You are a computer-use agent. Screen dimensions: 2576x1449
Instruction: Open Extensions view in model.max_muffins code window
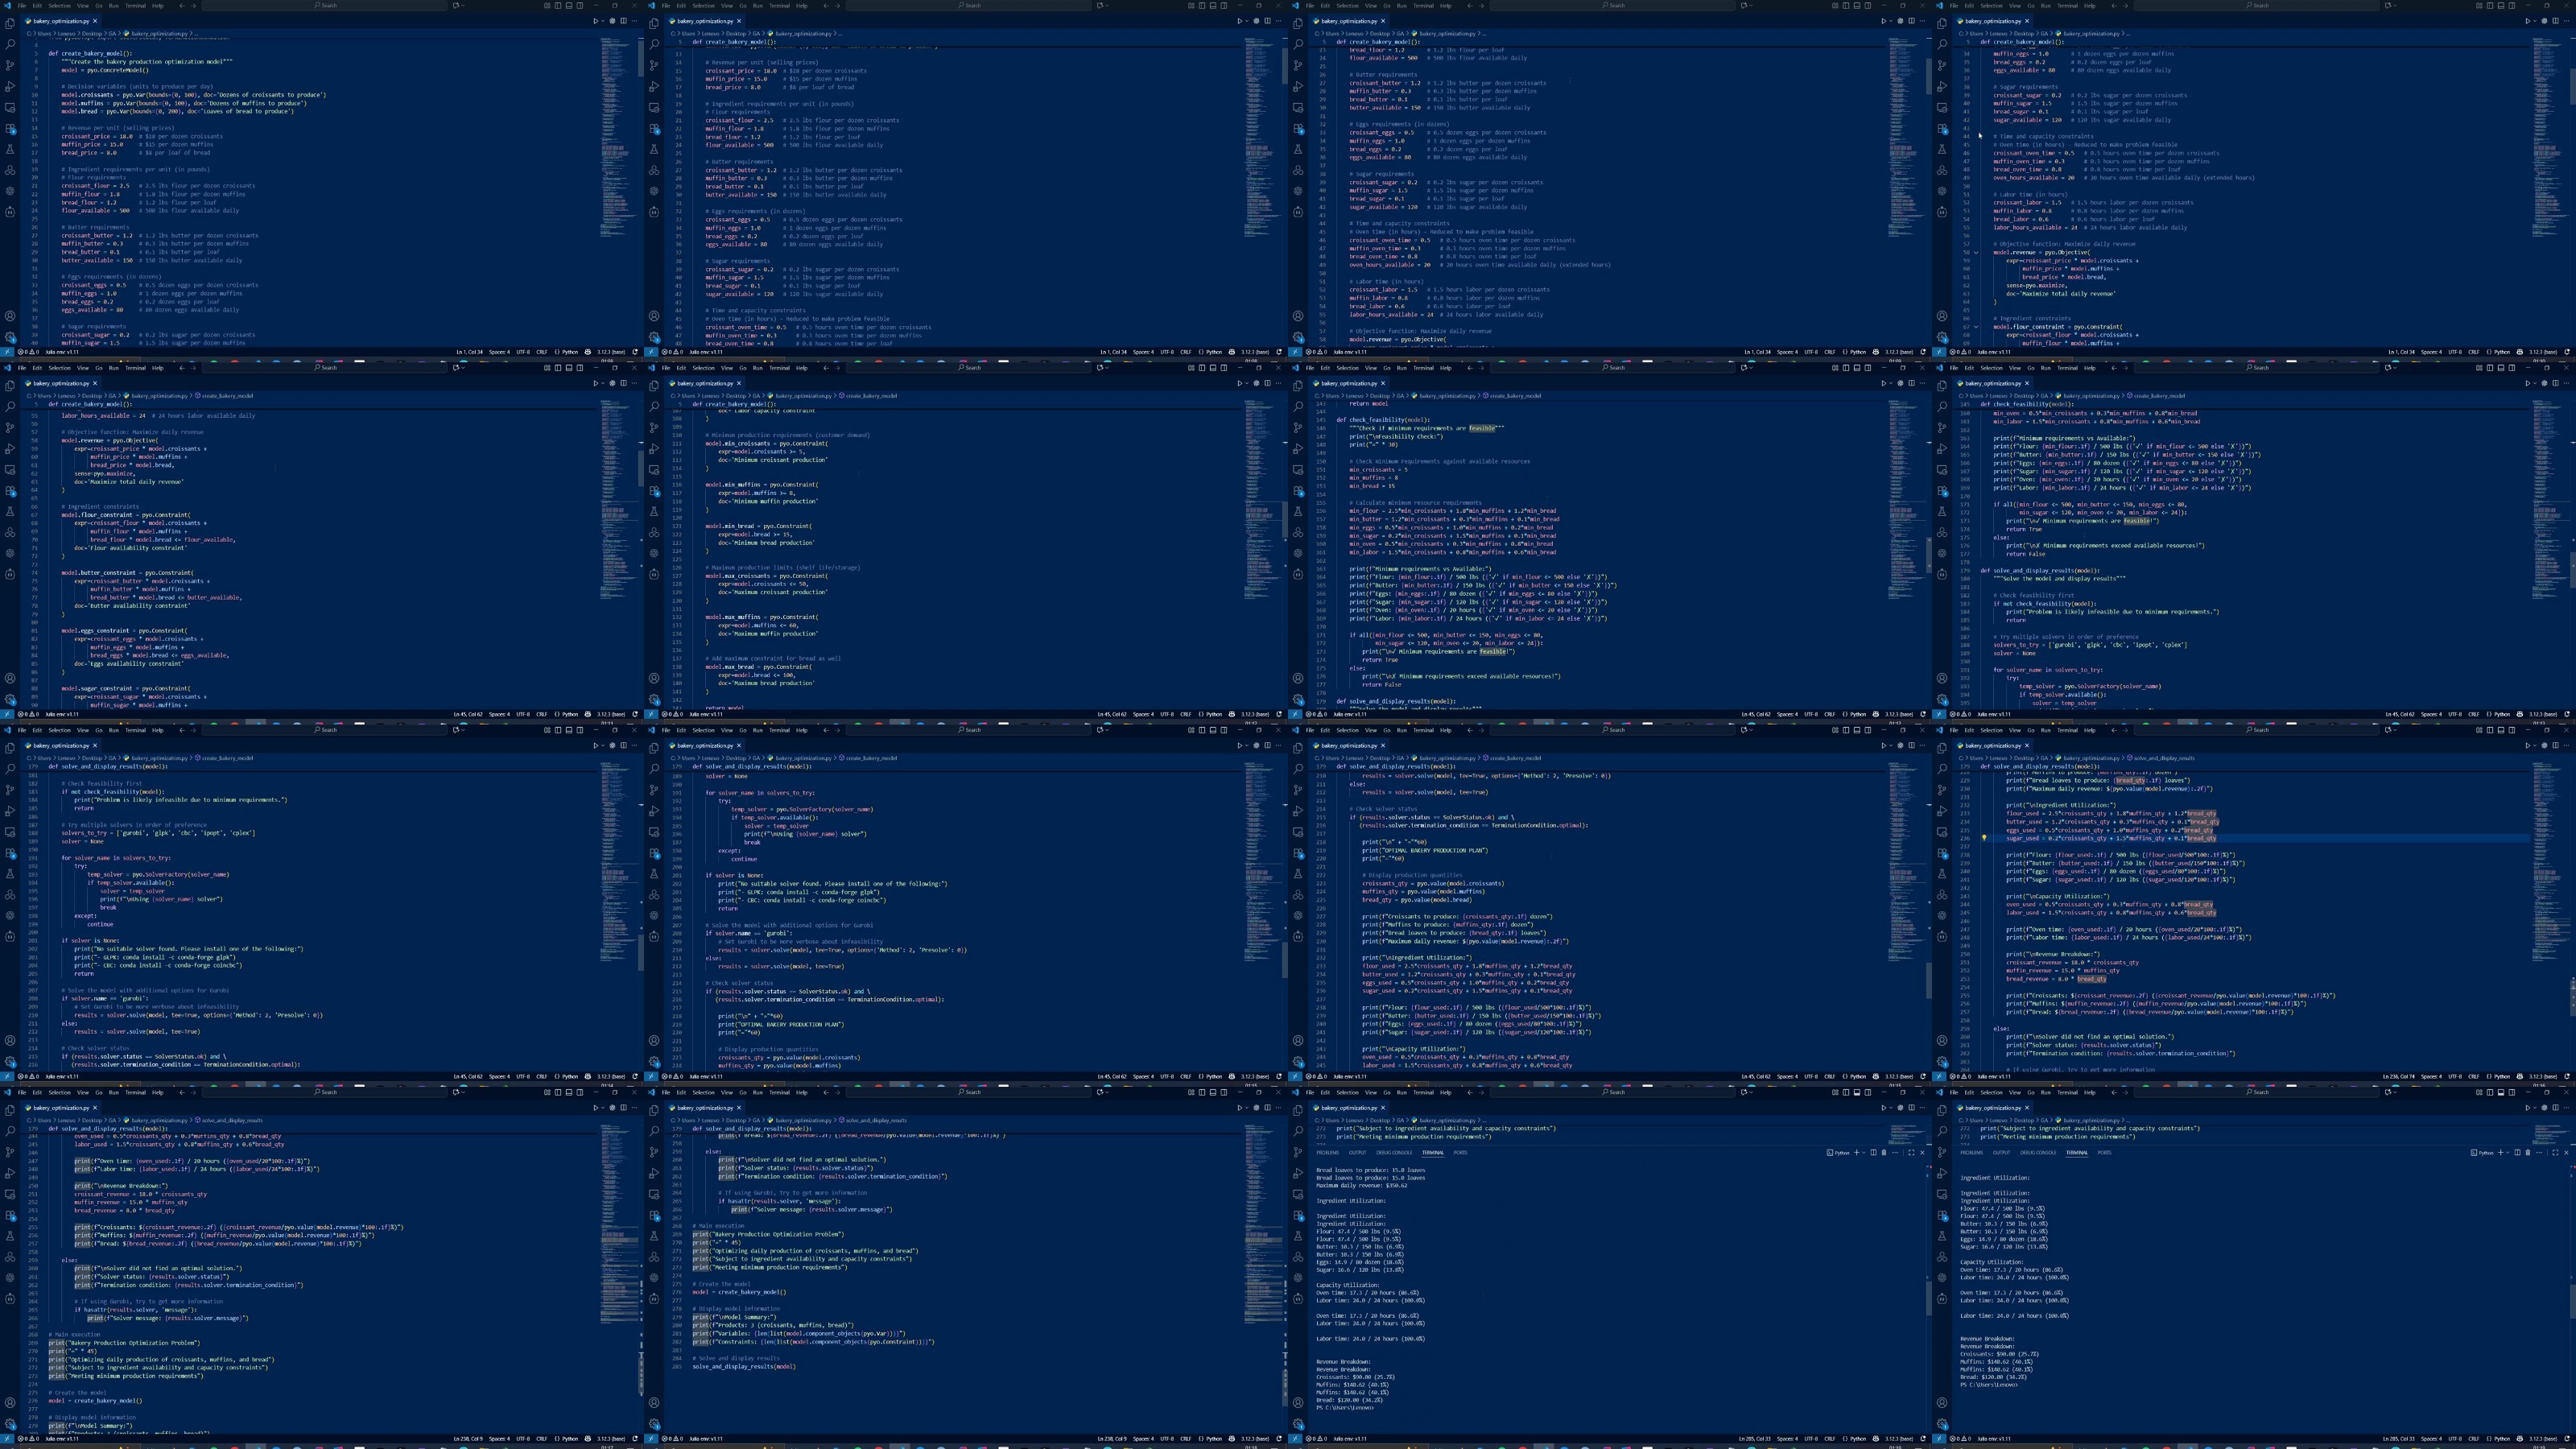point(654,491)
